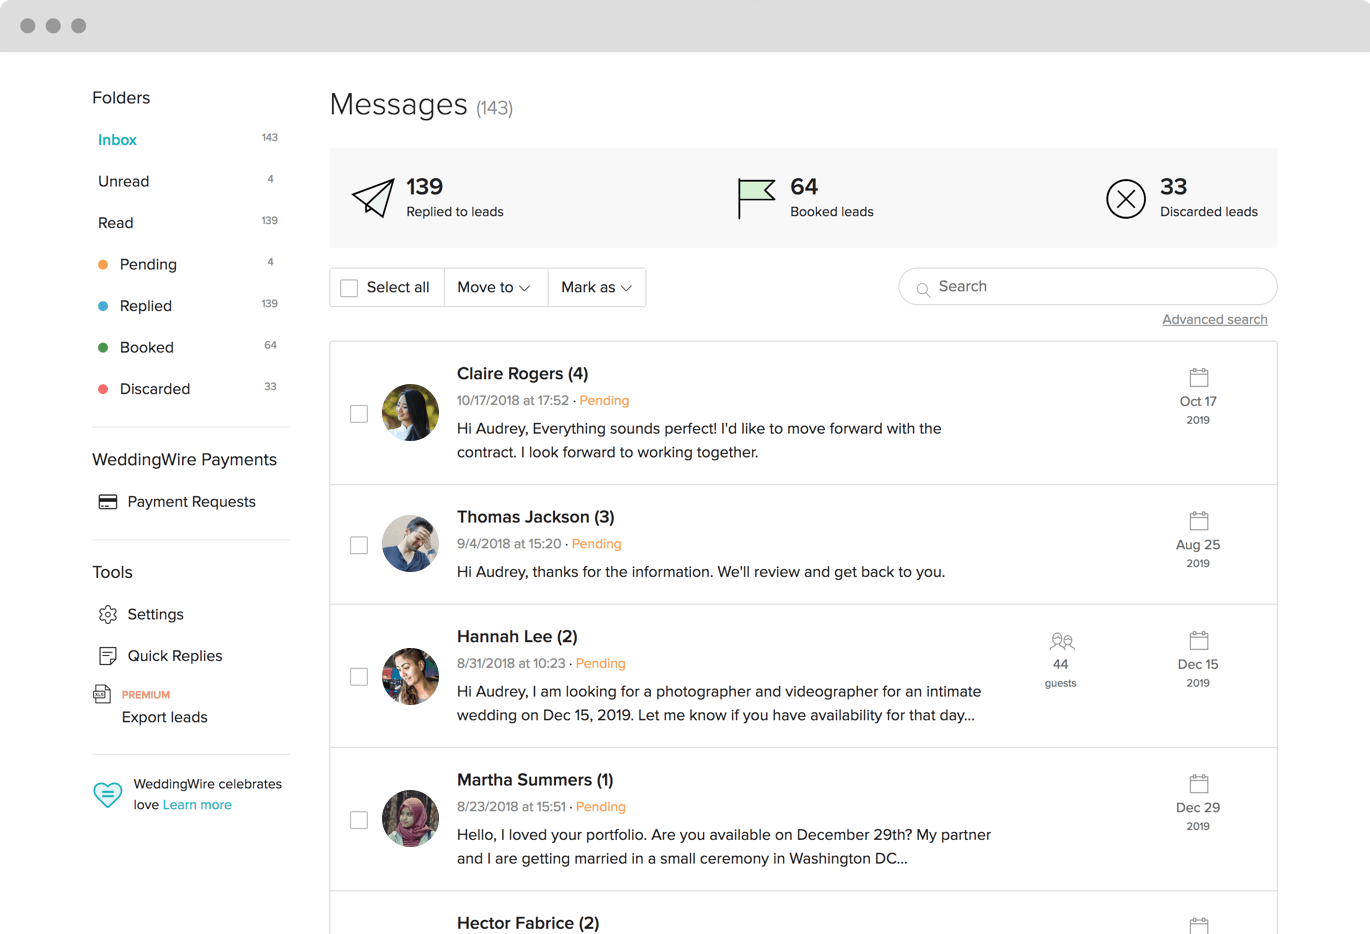The width and height of the screenshot is (1370, 934).
Task: Show Discarded messages folder
Action: pos(155,389)
